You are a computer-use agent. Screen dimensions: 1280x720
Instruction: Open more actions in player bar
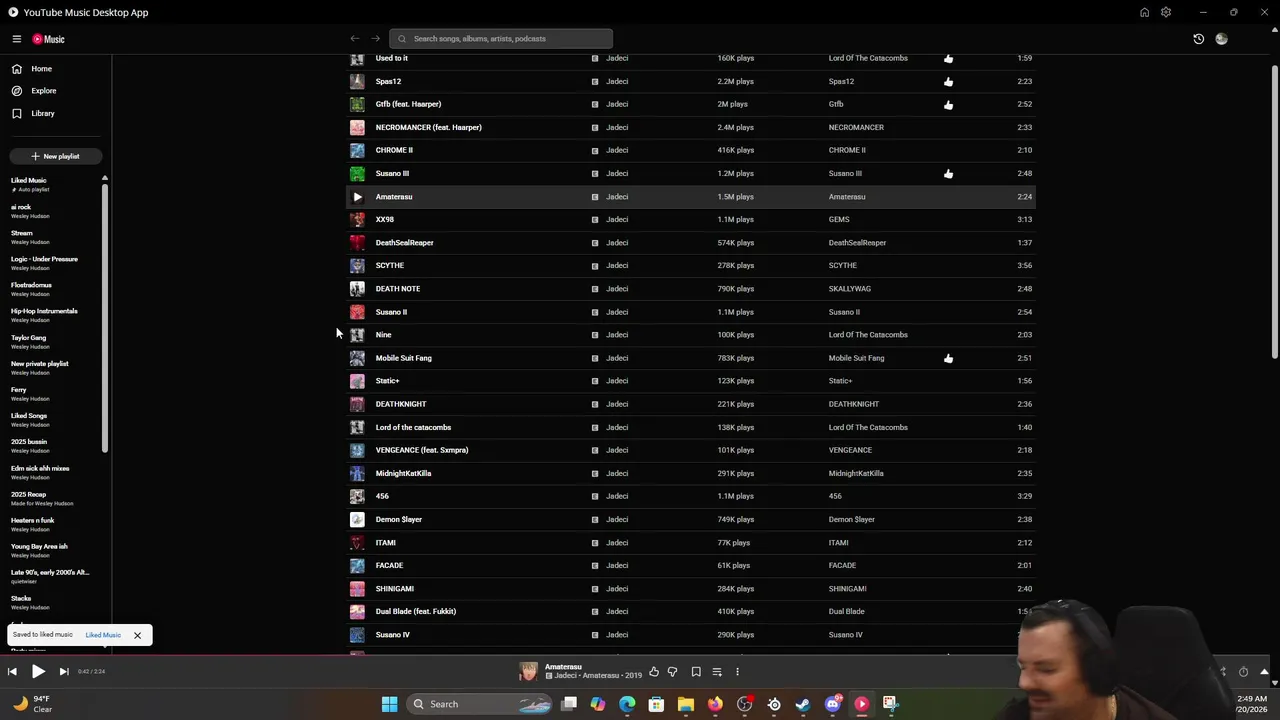(x=737, y=672)
